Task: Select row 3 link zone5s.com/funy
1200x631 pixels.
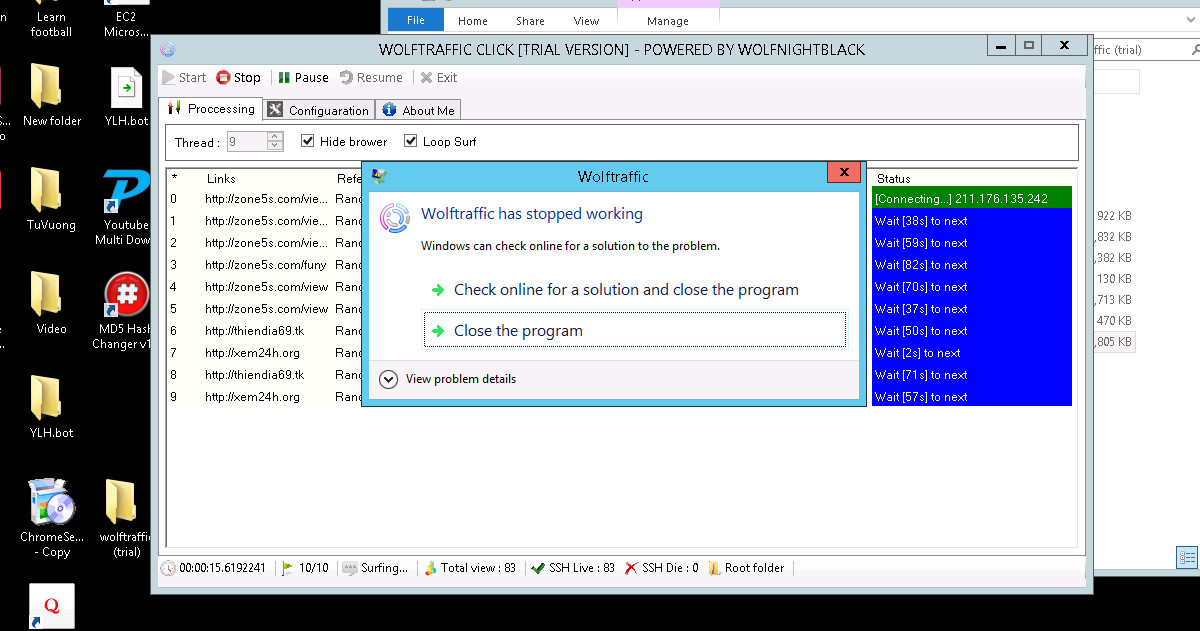Action: [266, 265]
